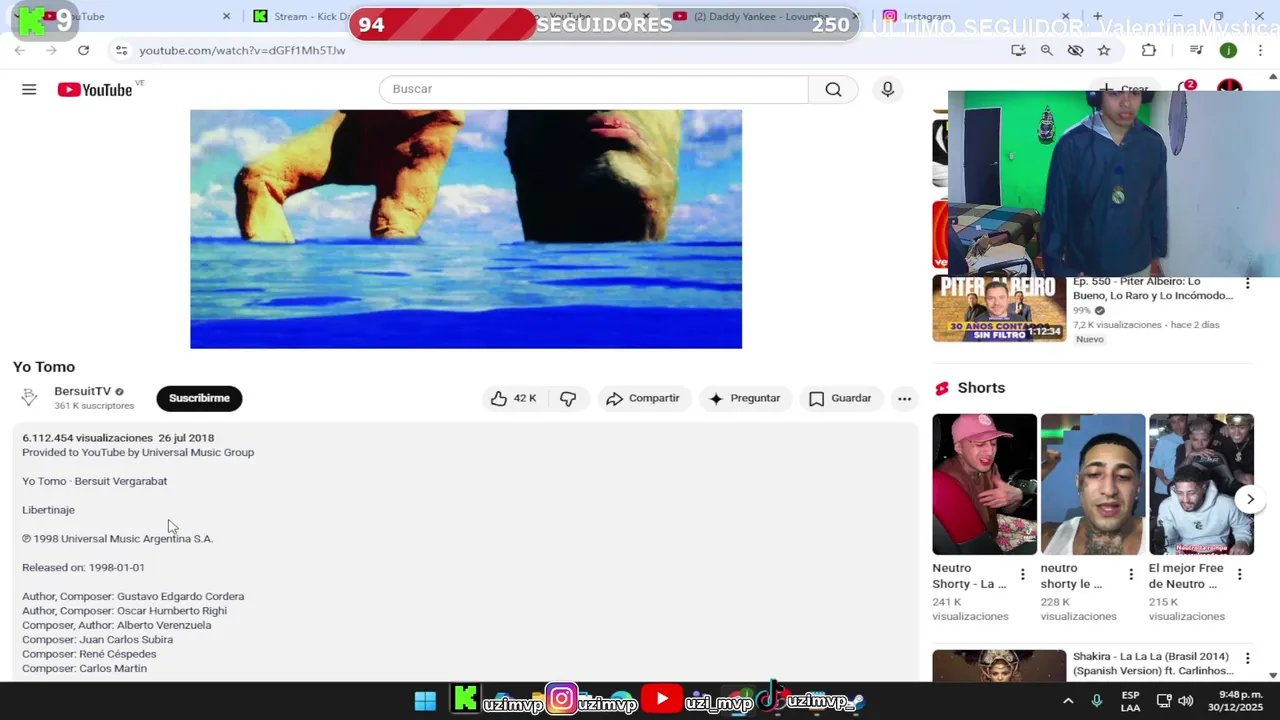The image size is (1280, 720).
Task: Open Shakira La La La video title
Action: pos(1152,664)
